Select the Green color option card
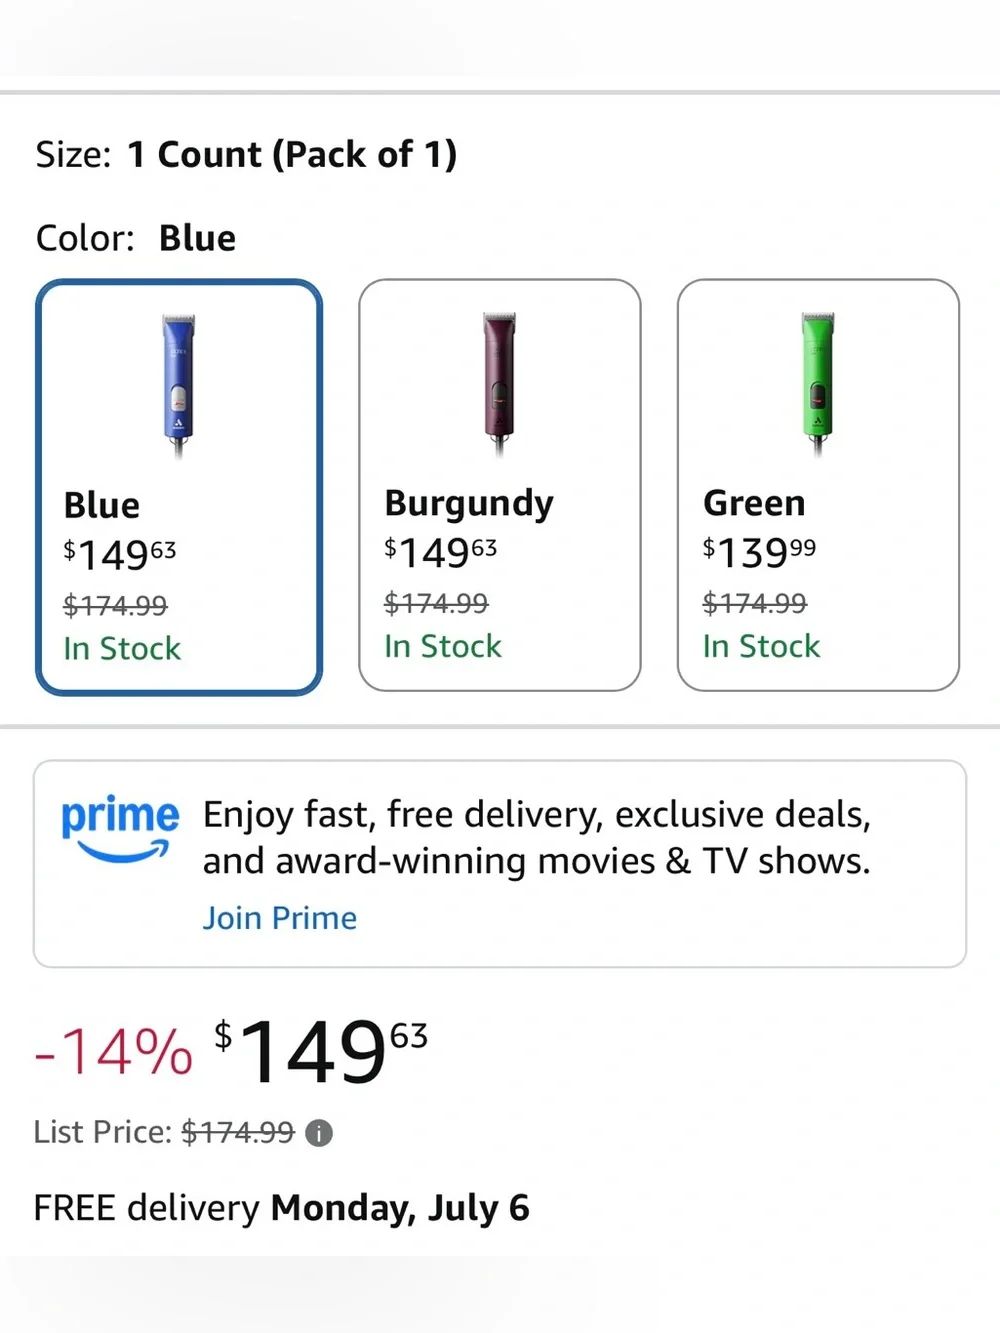 [818, 485]
